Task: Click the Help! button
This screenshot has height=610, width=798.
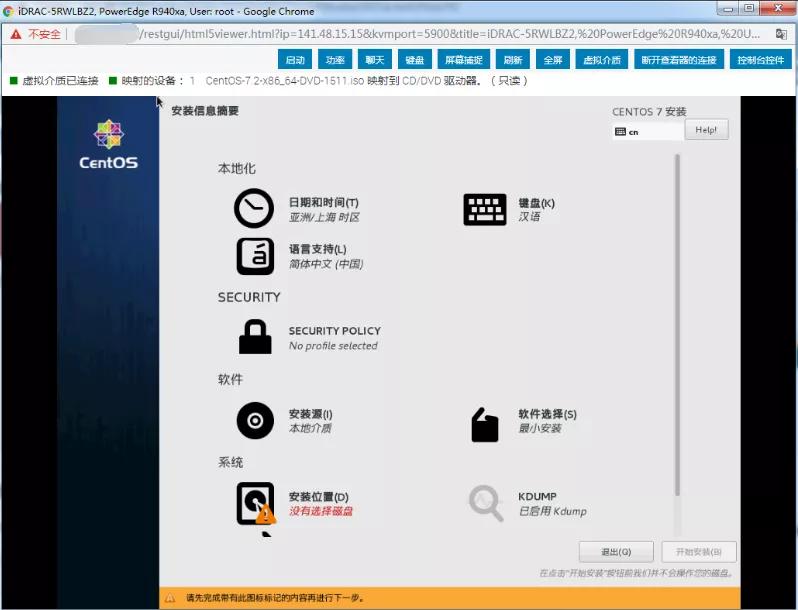Action: tap(706, 130)
